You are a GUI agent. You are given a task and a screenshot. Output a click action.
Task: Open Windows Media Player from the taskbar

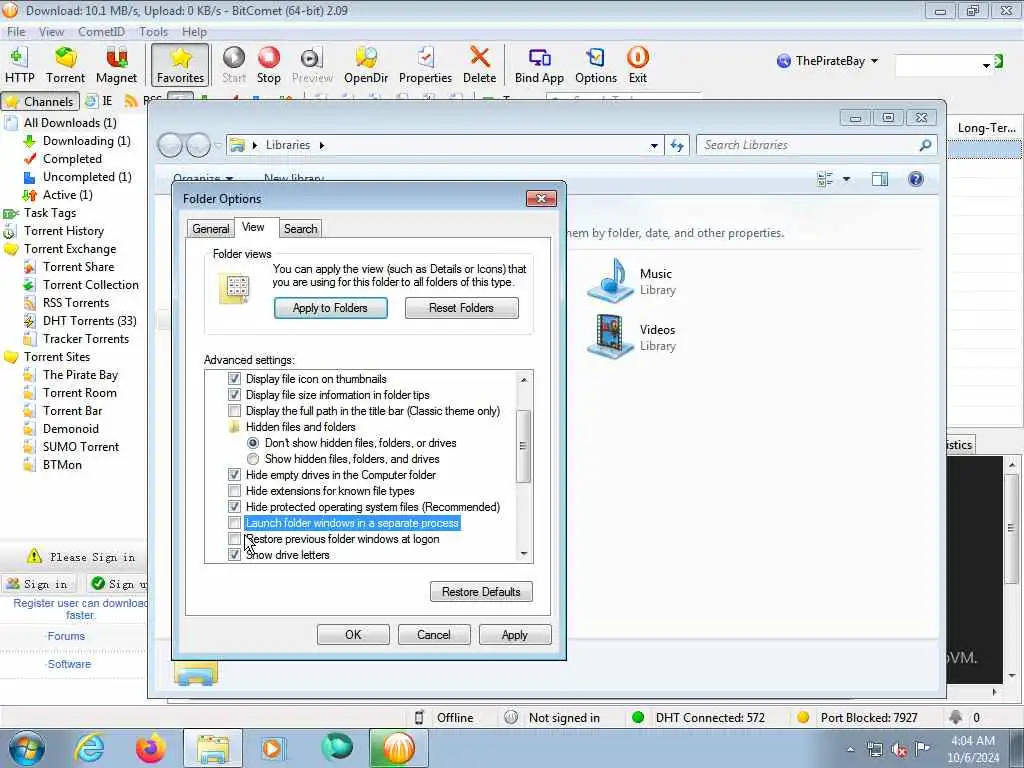[272, 748]
